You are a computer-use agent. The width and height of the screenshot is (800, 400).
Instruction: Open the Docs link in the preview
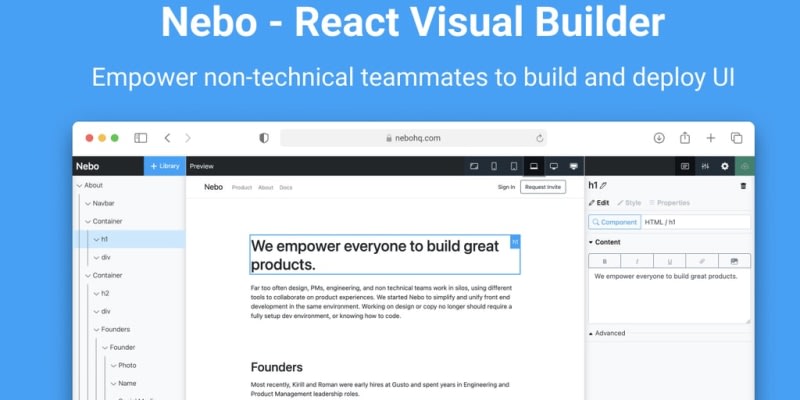coord(286,187)
